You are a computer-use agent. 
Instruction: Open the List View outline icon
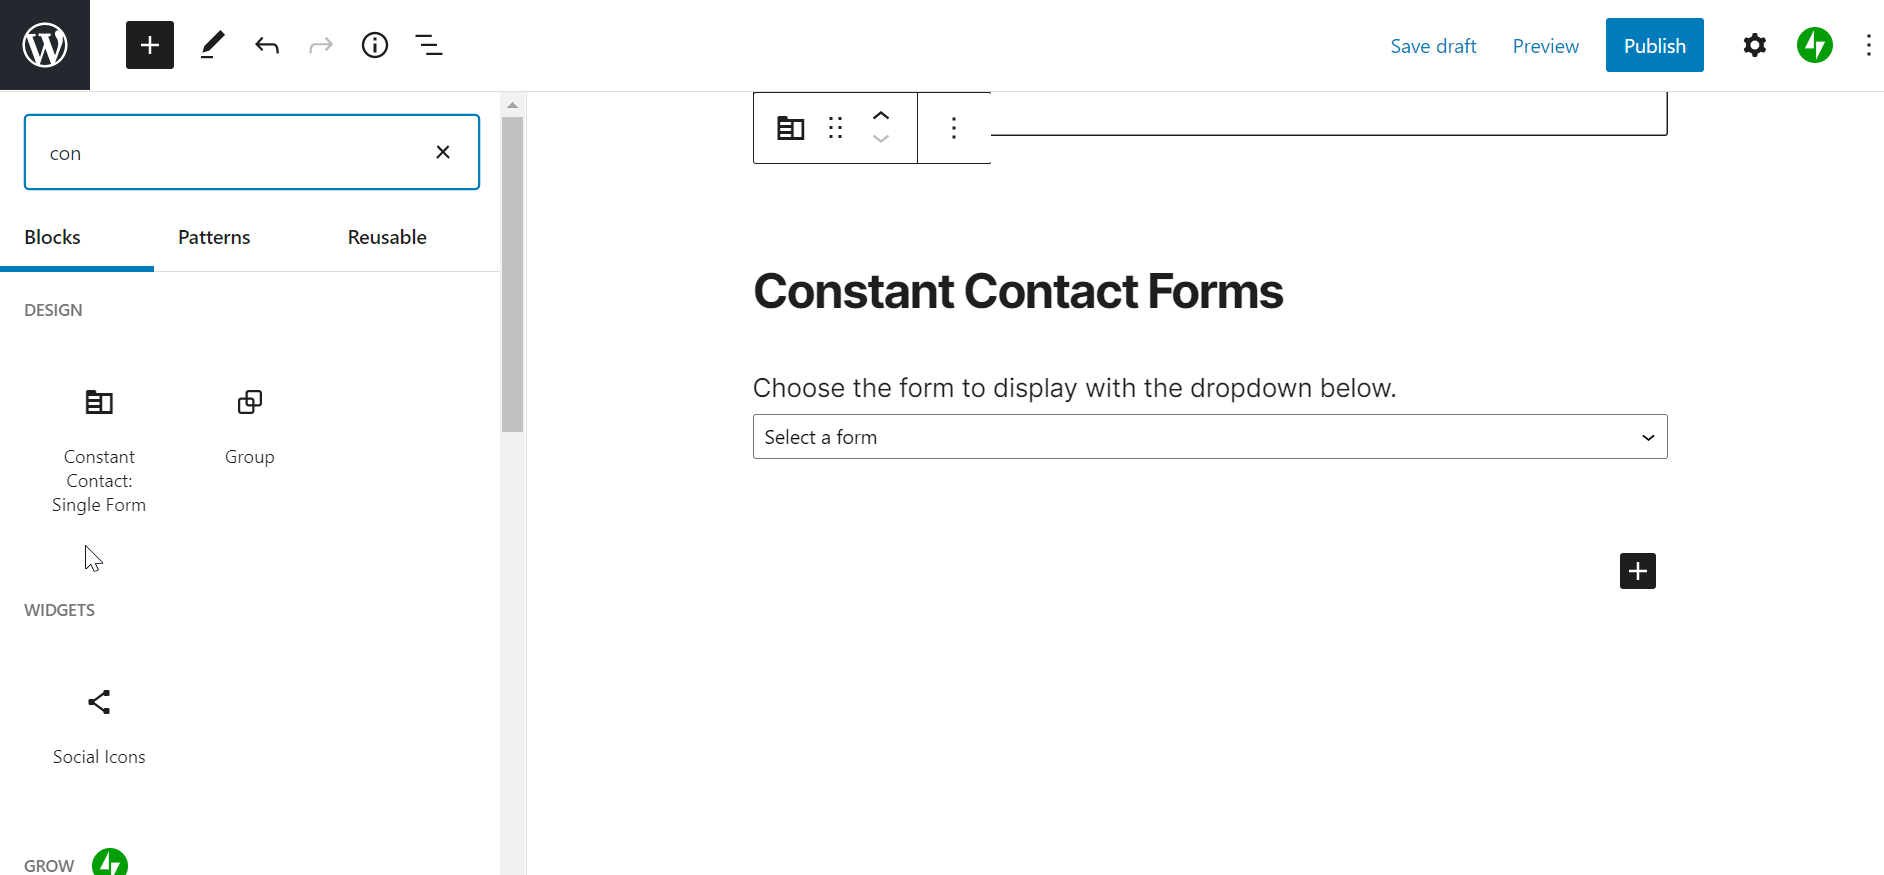point(428,45)
